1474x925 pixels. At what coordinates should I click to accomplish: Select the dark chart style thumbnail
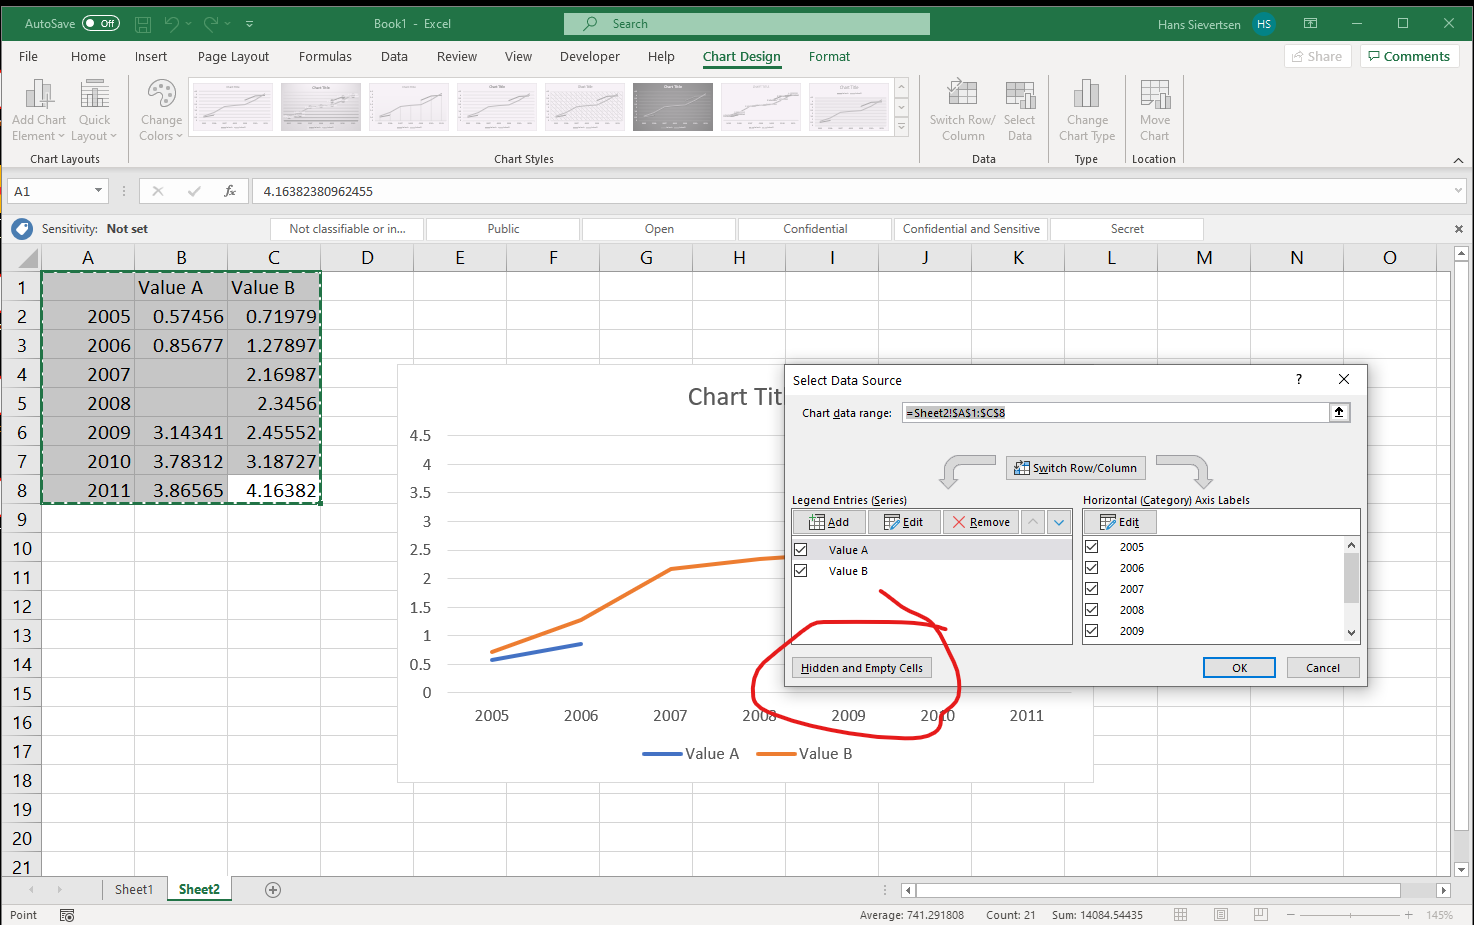coord(672,106)
